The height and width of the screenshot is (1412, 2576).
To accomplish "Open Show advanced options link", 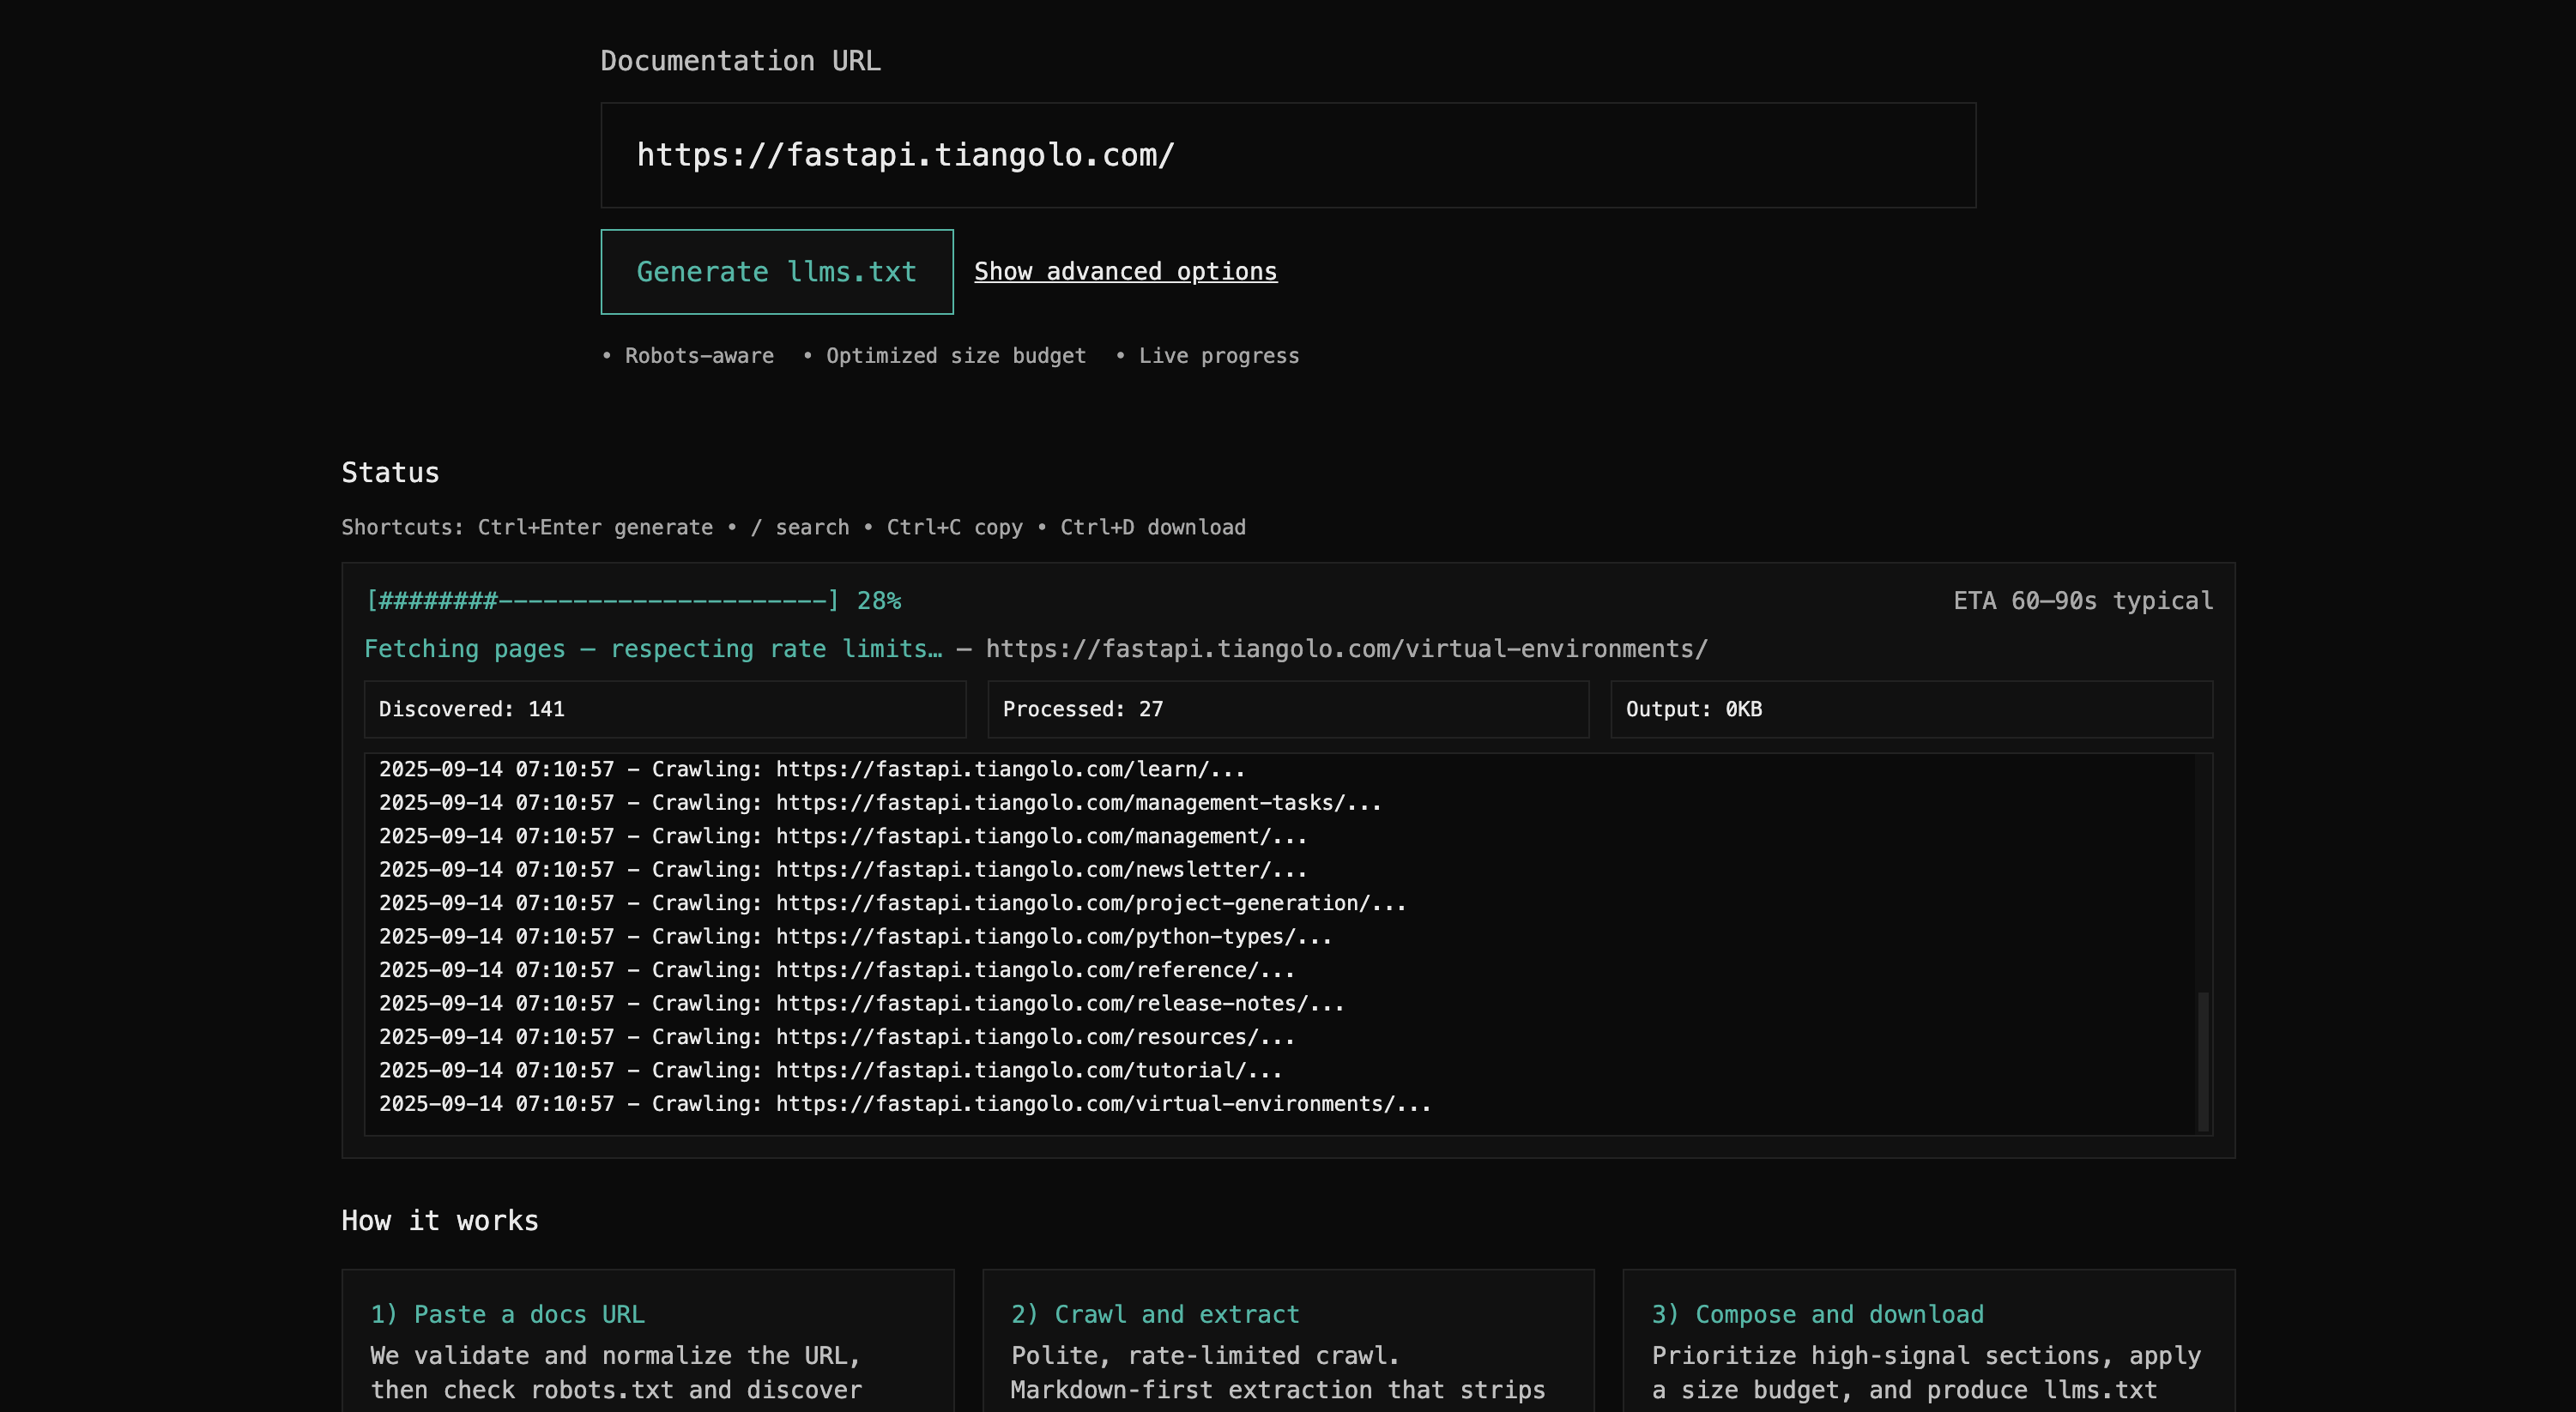I will click(1126, 272).
